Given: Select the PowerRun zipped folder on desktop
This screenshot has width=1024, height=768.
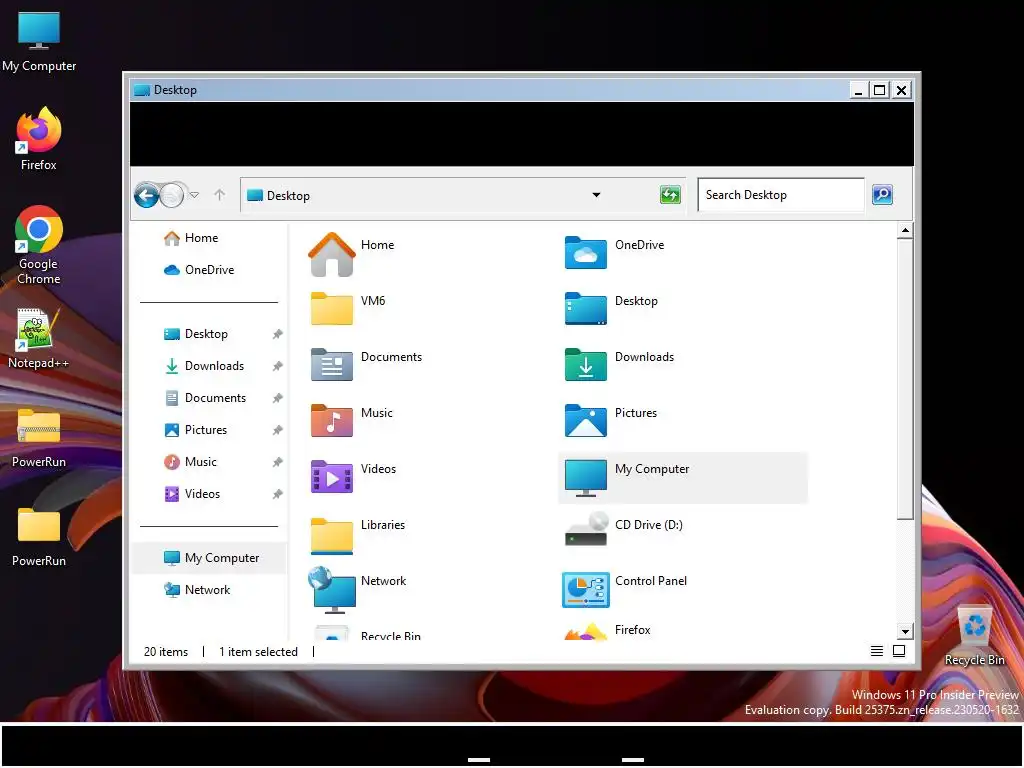Looking at the screenshot, I should click(39, 438).
